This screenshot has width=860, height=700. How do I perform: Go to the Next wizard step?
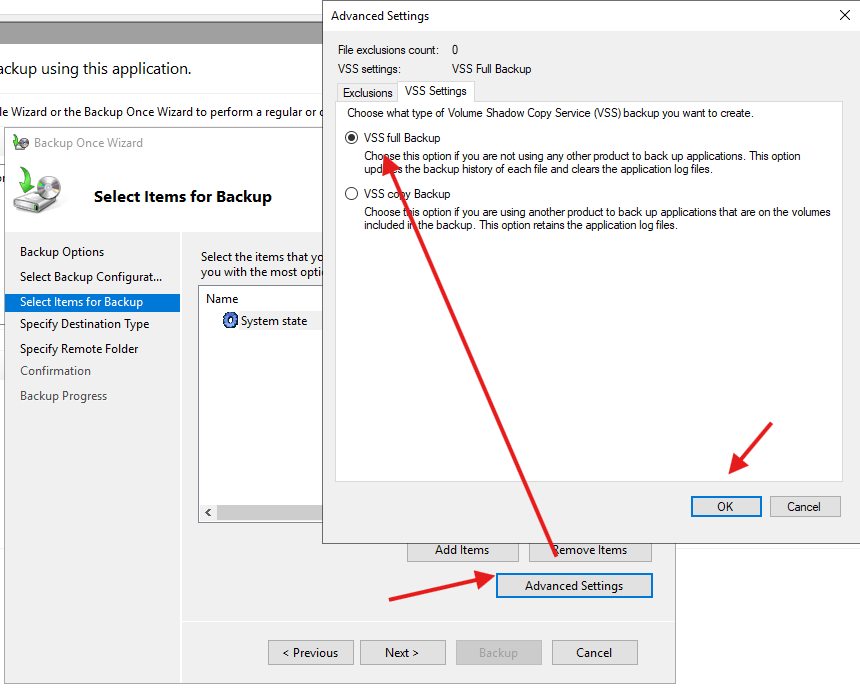point(402,653)
